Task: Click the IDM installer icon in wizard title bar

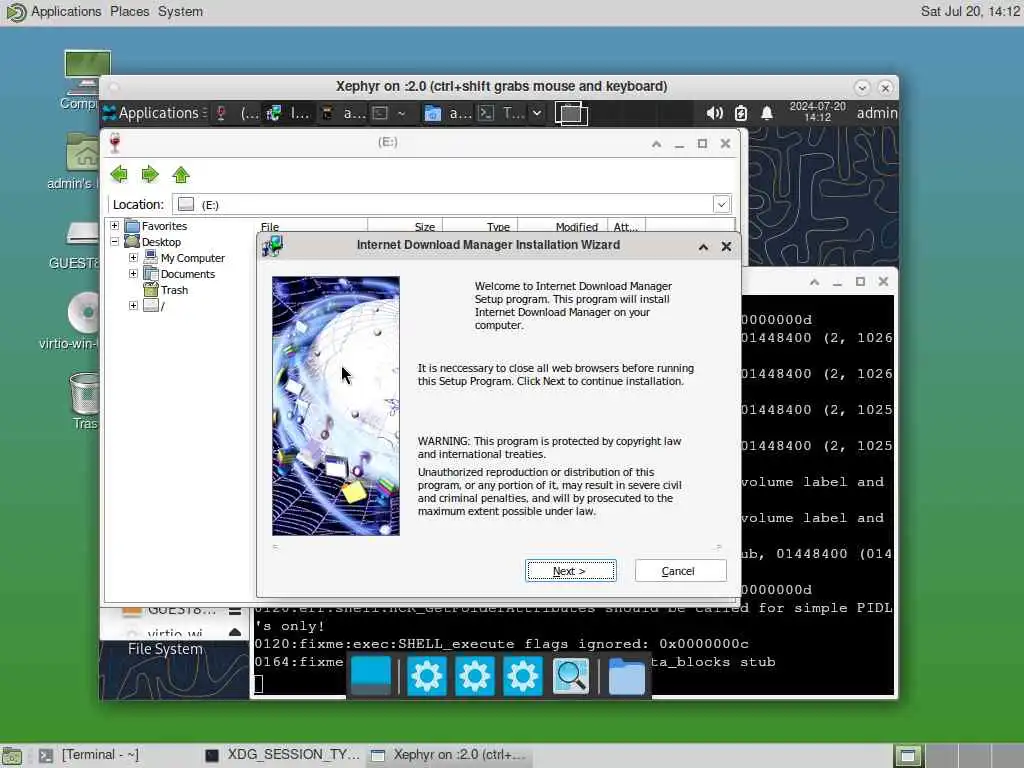Action: tap(272, 246)
